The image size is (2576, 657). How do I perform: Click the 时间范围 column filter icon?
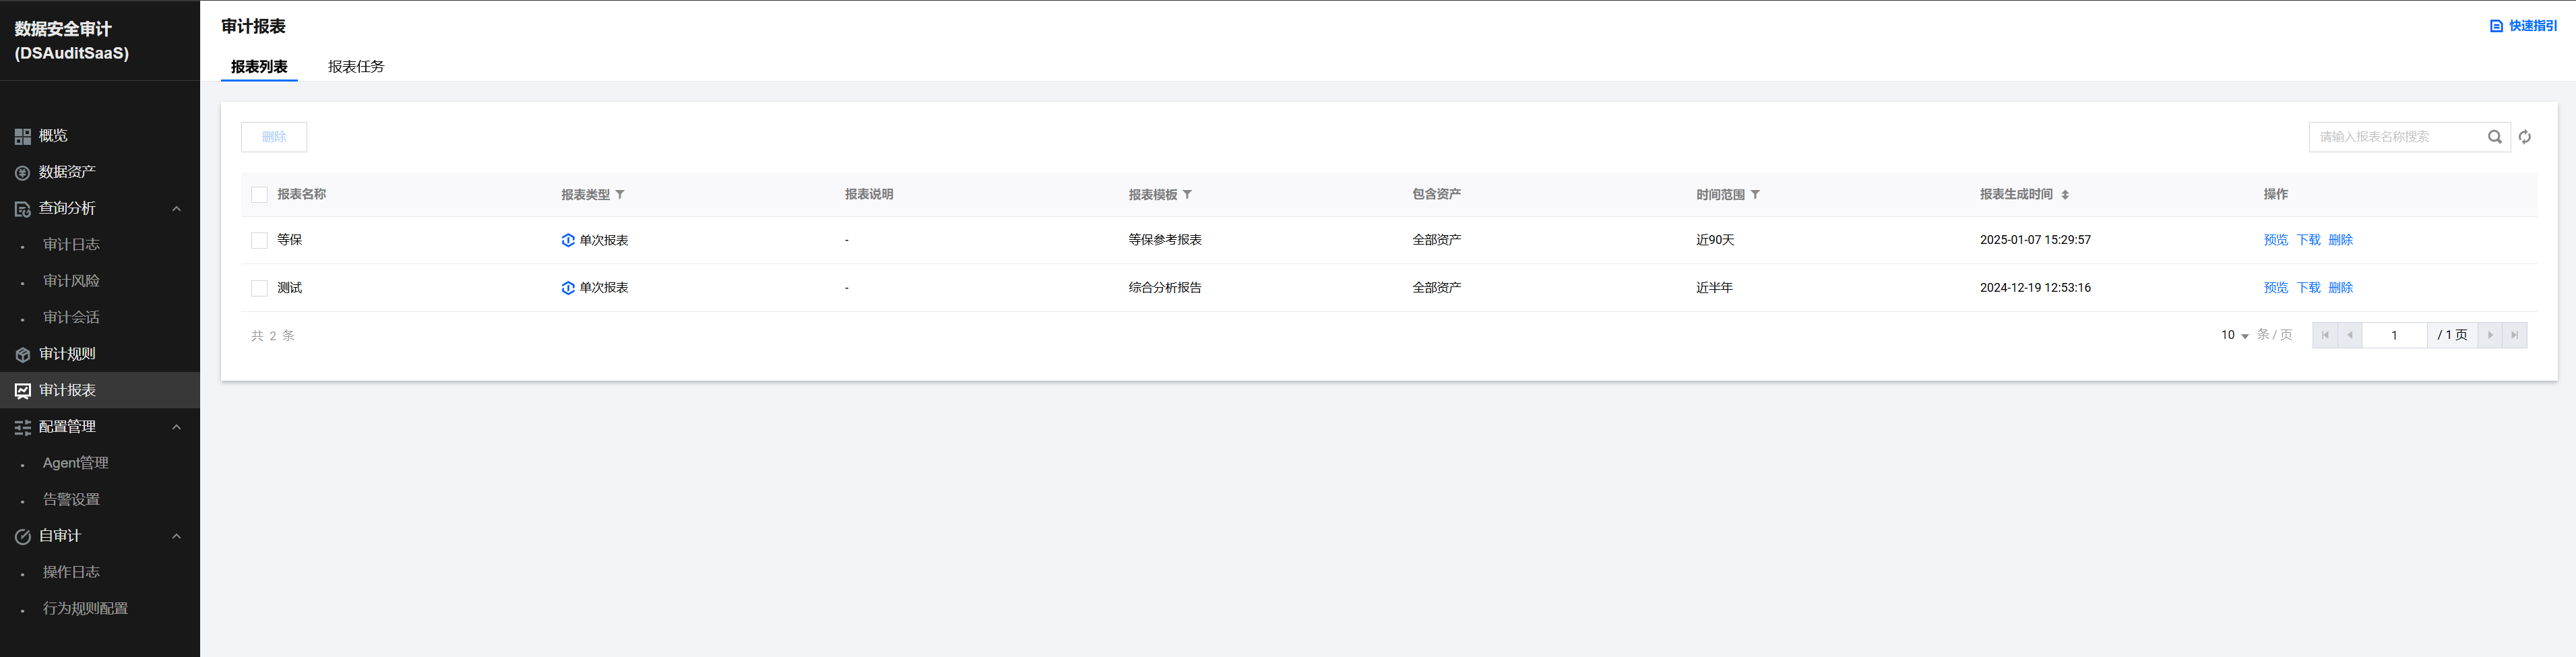tap(1755, 195)
